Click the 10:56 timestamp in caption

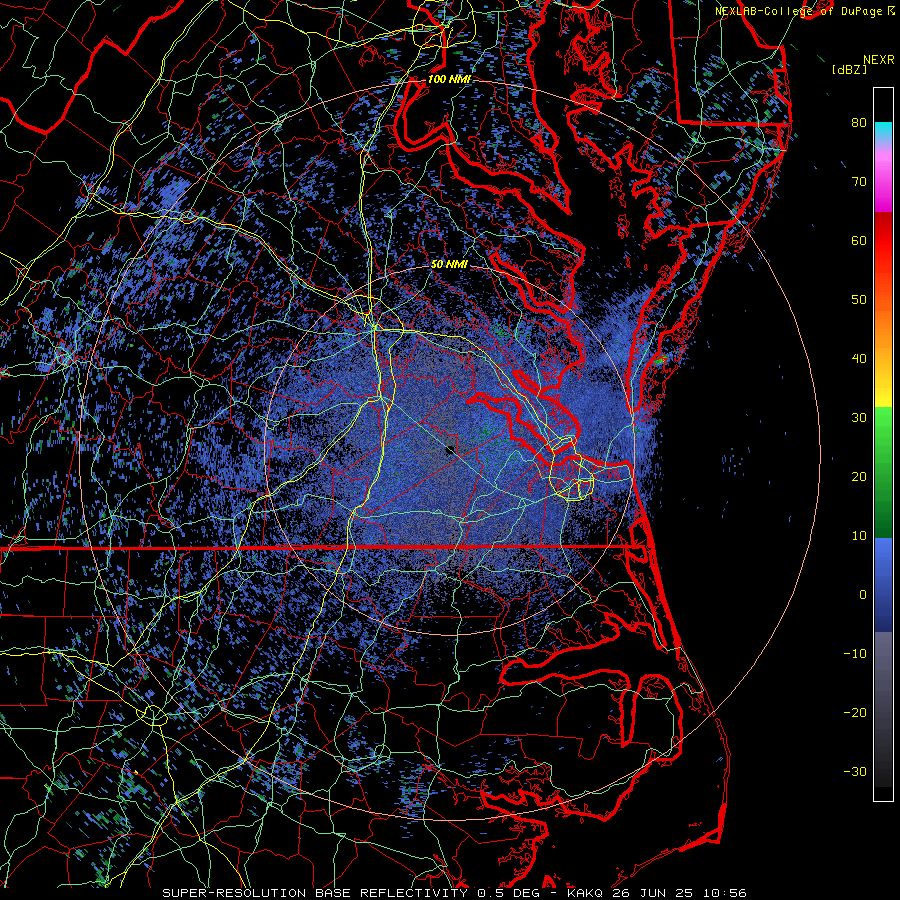click(x=724, y=893)
